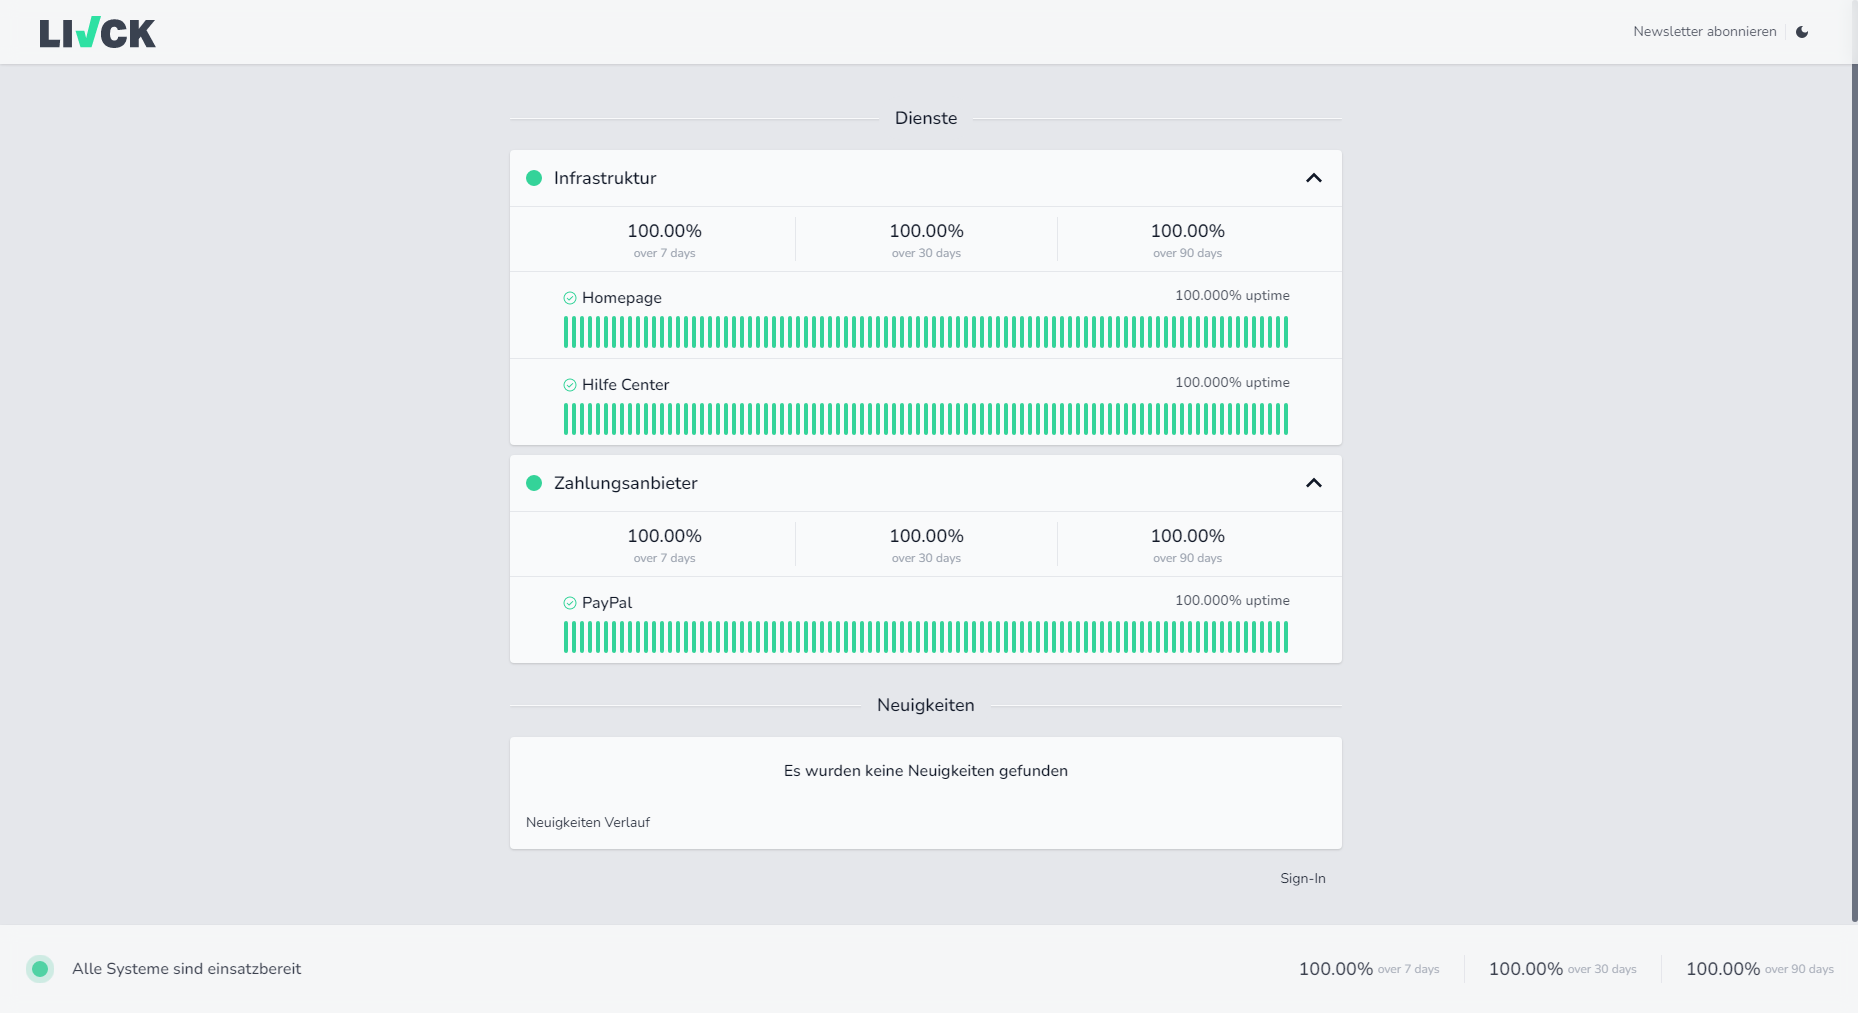Click the footer all-systems status indicator

click(40, 969)
